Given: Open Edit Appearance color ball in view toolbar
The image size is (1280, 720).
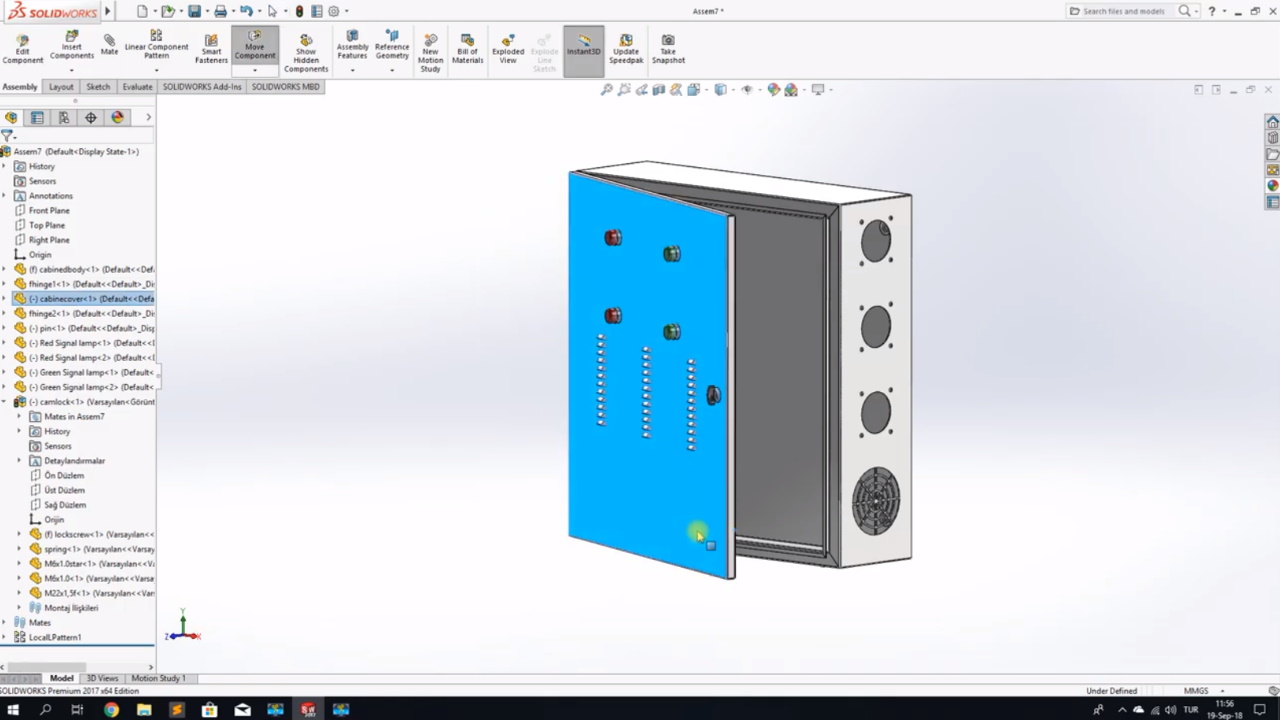Looking at the screenshot, I should click(x=773, y=90).
